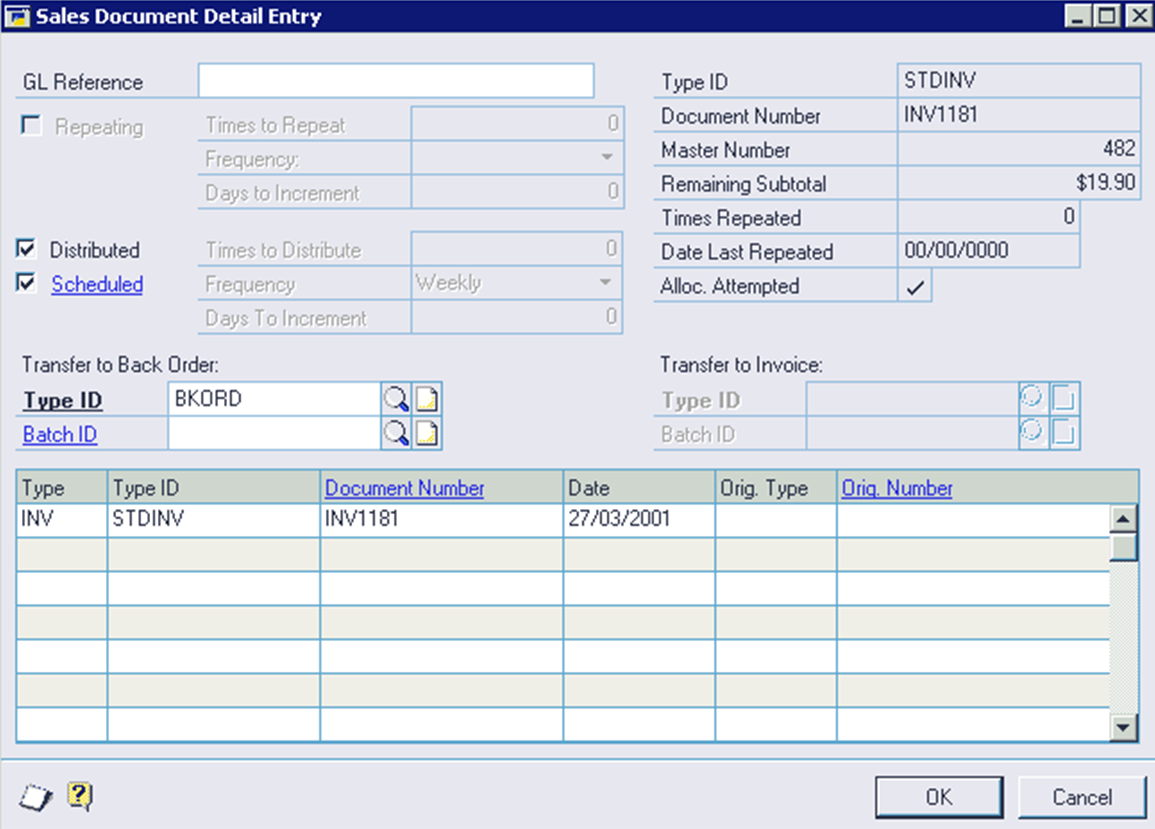This screenshot has height=829, width=1155.
Task: Open the yellow help icon at bottom
Action: [x=80, y=796]
